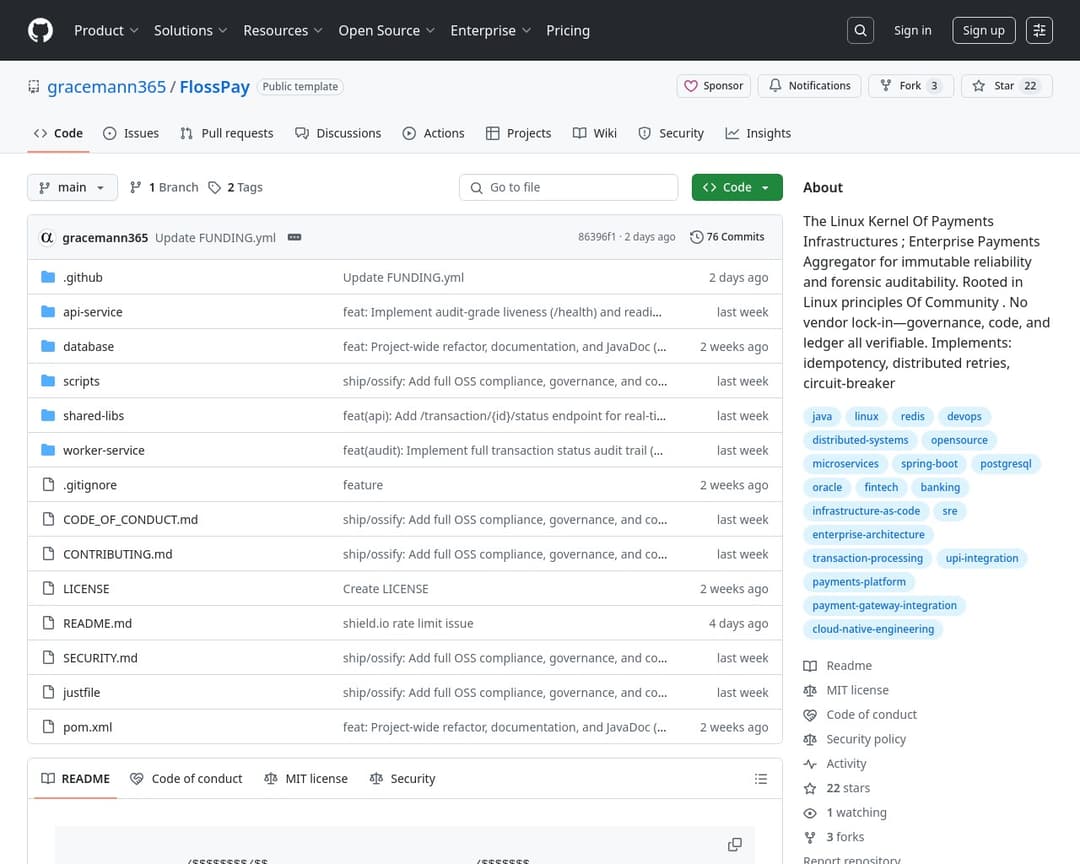
Task: Open the README.md file
Action: pyautogui.click(x=97, y=623)
